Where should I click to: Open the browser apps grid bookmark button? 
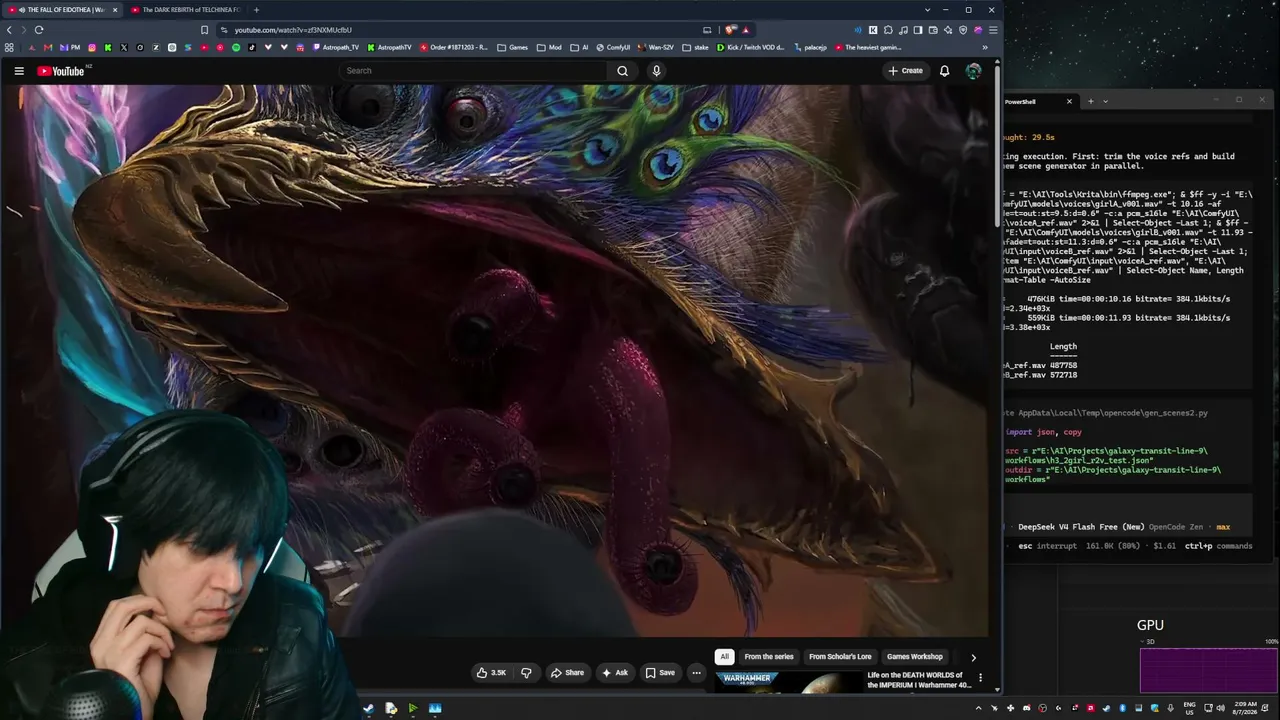coord(9,47)
